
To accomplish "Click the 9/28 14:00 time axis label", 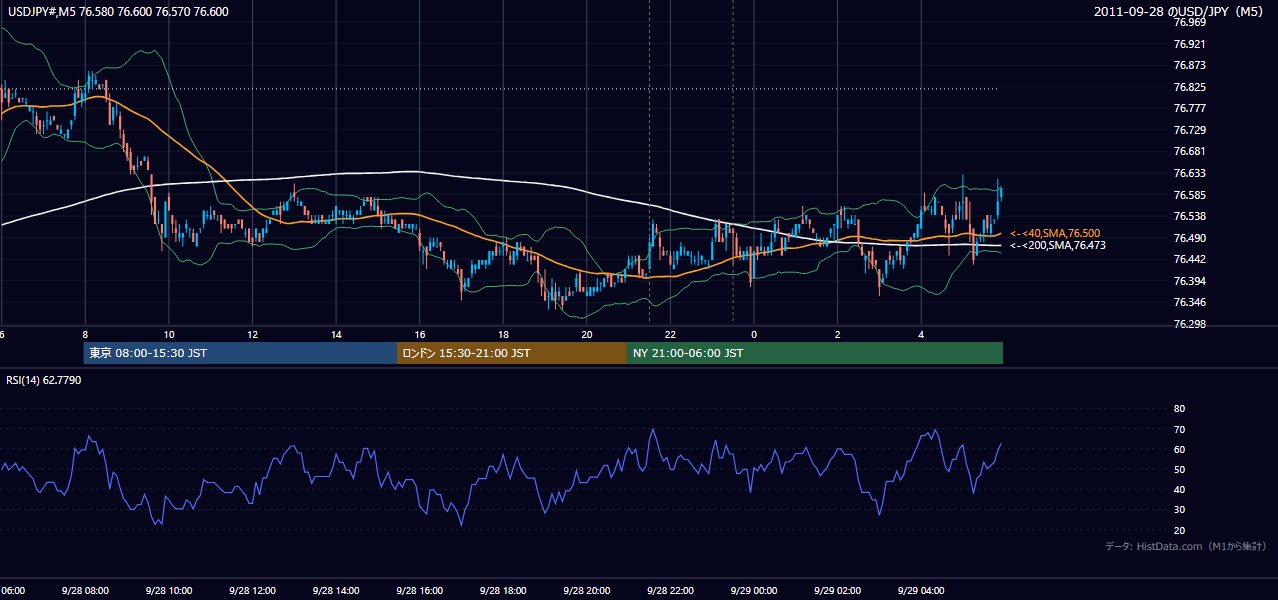I will (335, 591).
